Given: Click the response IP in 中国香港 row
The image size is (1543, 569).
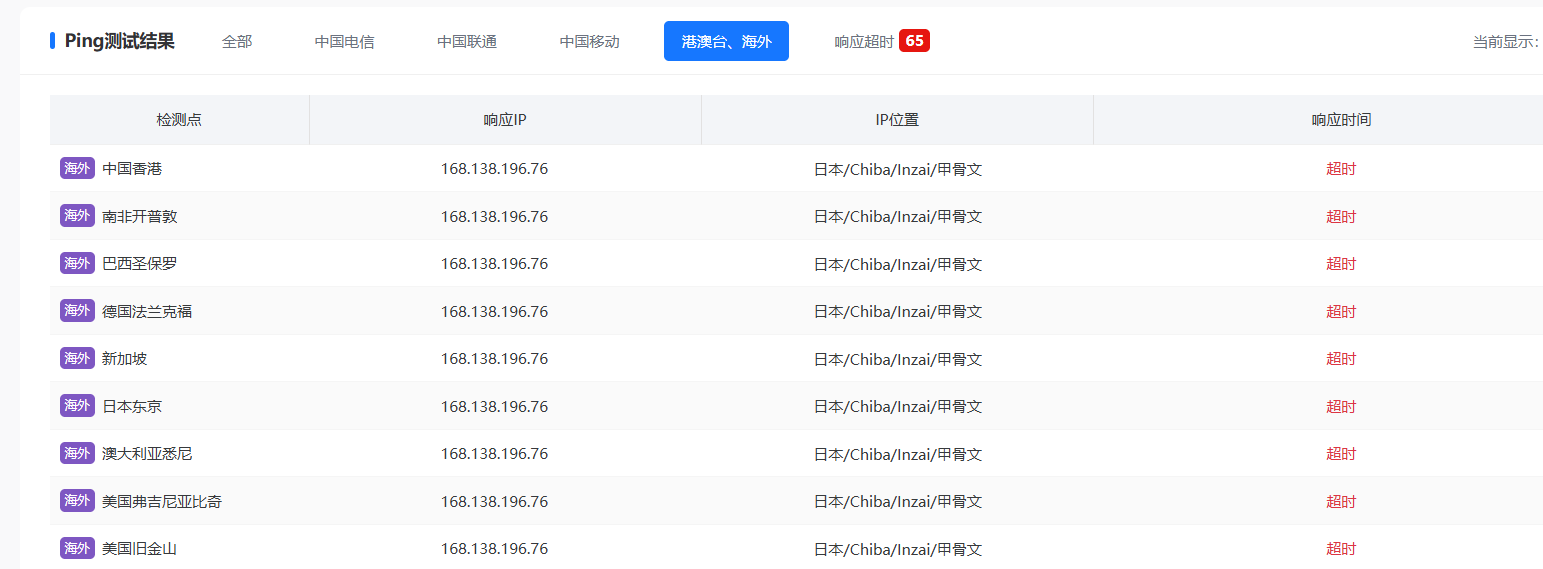Looking at the screenshot, I should (494, 169).
